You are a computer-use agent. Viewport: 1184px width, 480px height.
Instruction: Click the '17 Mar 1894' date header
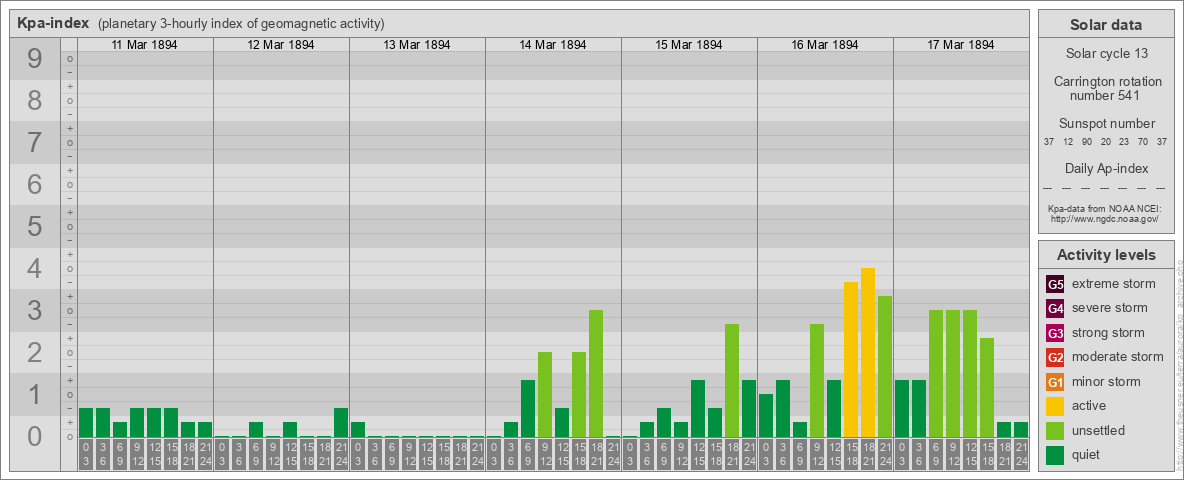[x=960, y=45]
